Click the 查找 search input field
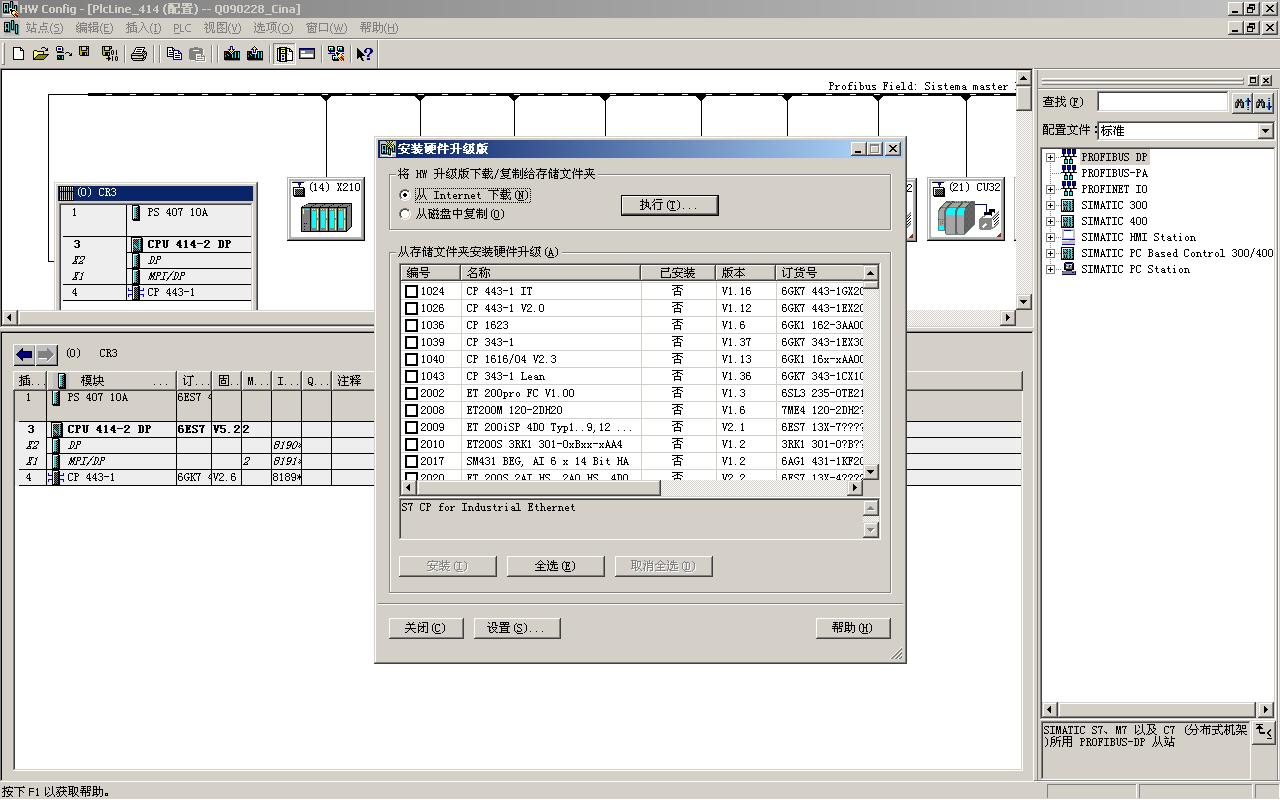The image size is (1280, 800). [1162, 102]
